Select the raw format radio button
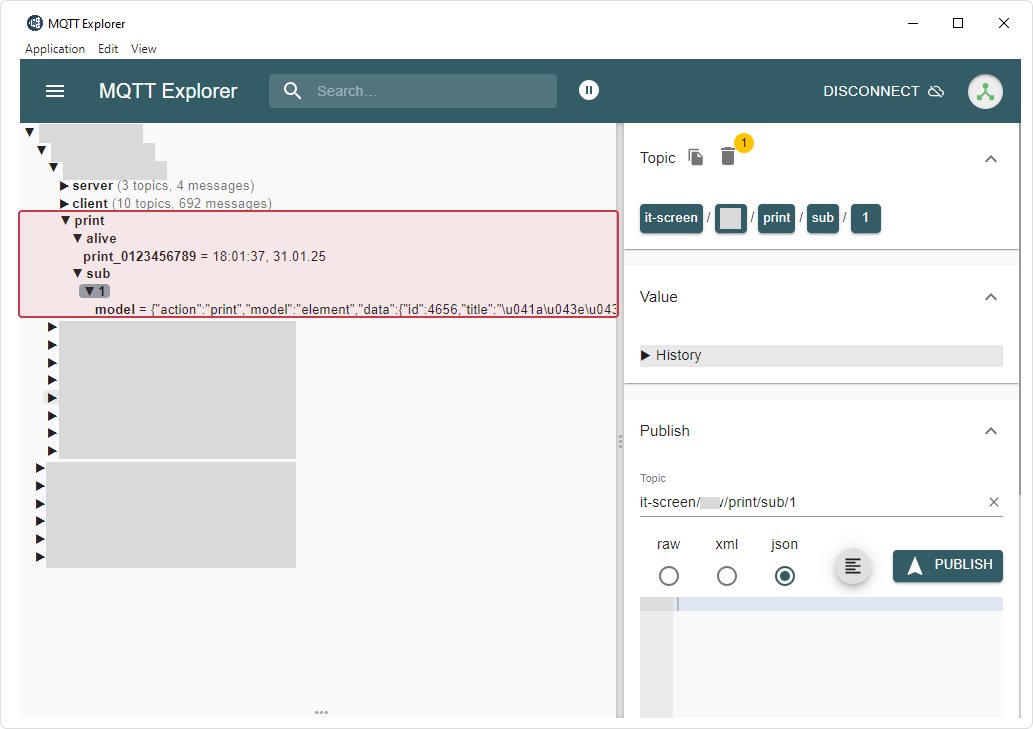This screenshot has height=729, width=1033. 669,576
